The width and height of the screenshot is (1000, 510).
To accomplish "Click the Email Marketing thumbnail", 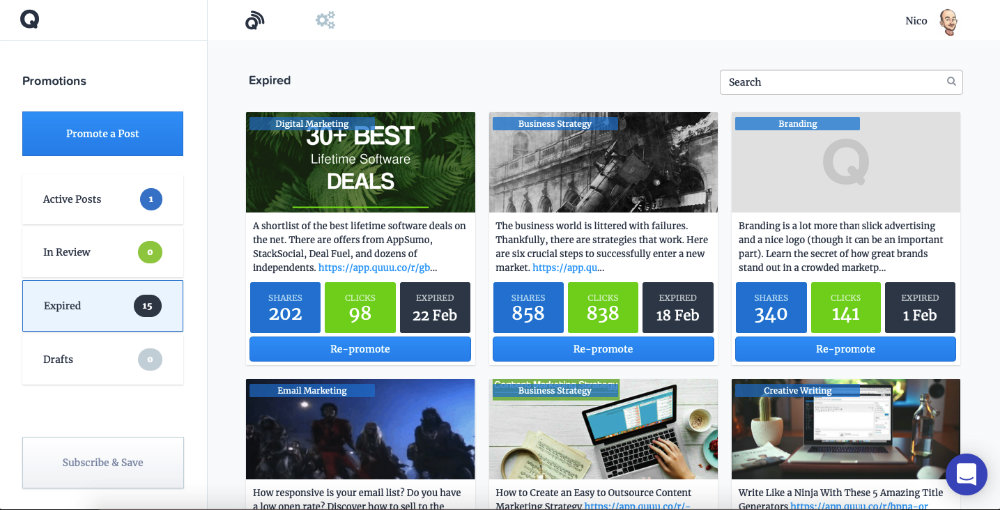I will pos(360,429).
